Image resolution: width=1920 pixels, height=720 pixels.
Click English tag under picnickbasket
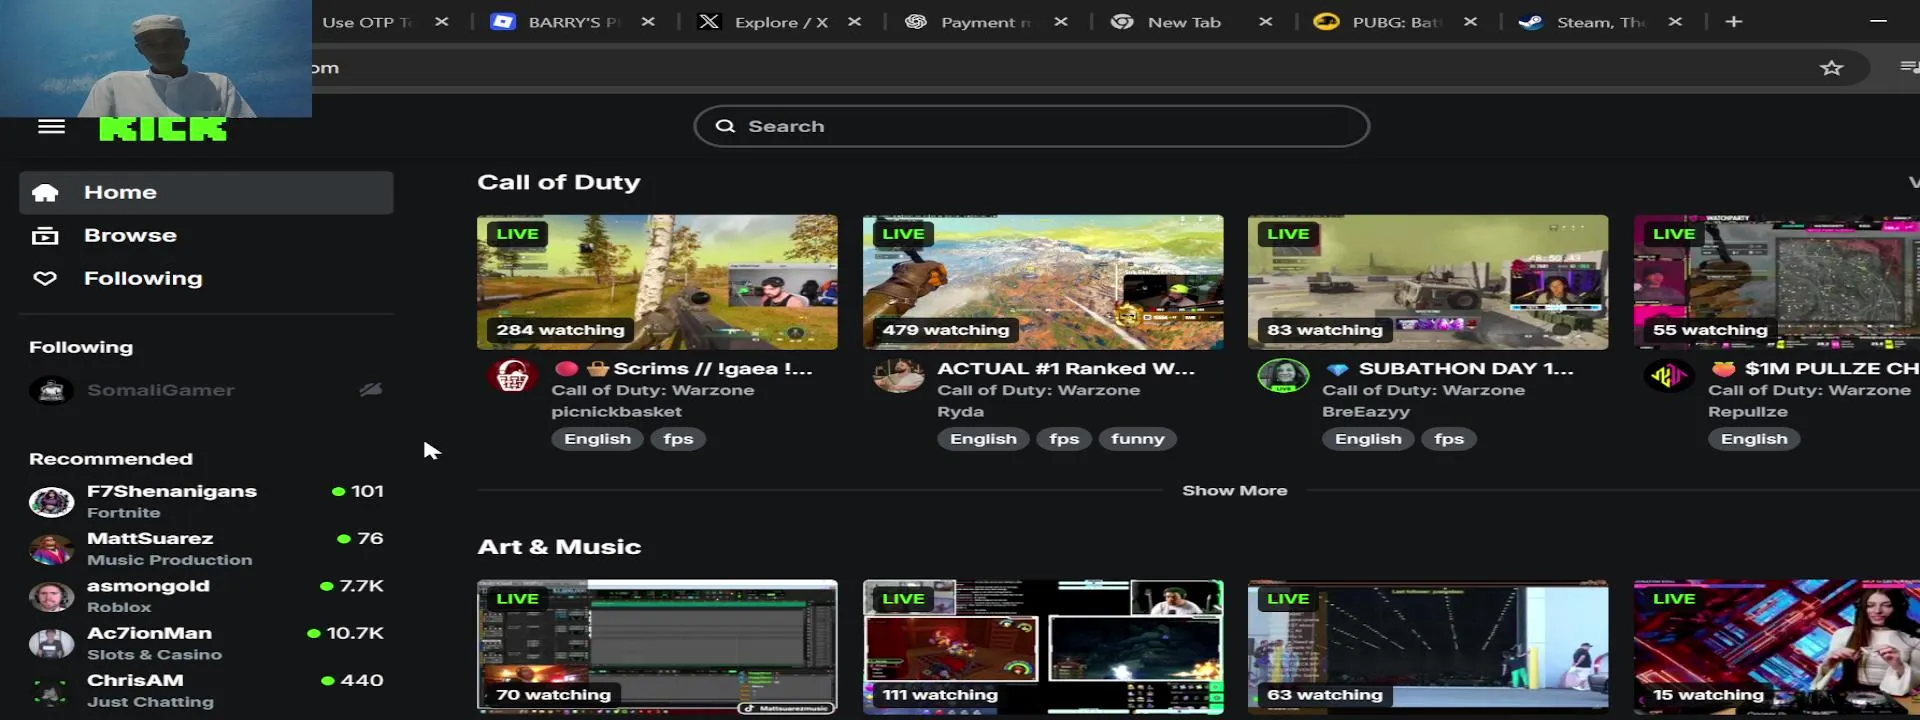pos(598,439)
